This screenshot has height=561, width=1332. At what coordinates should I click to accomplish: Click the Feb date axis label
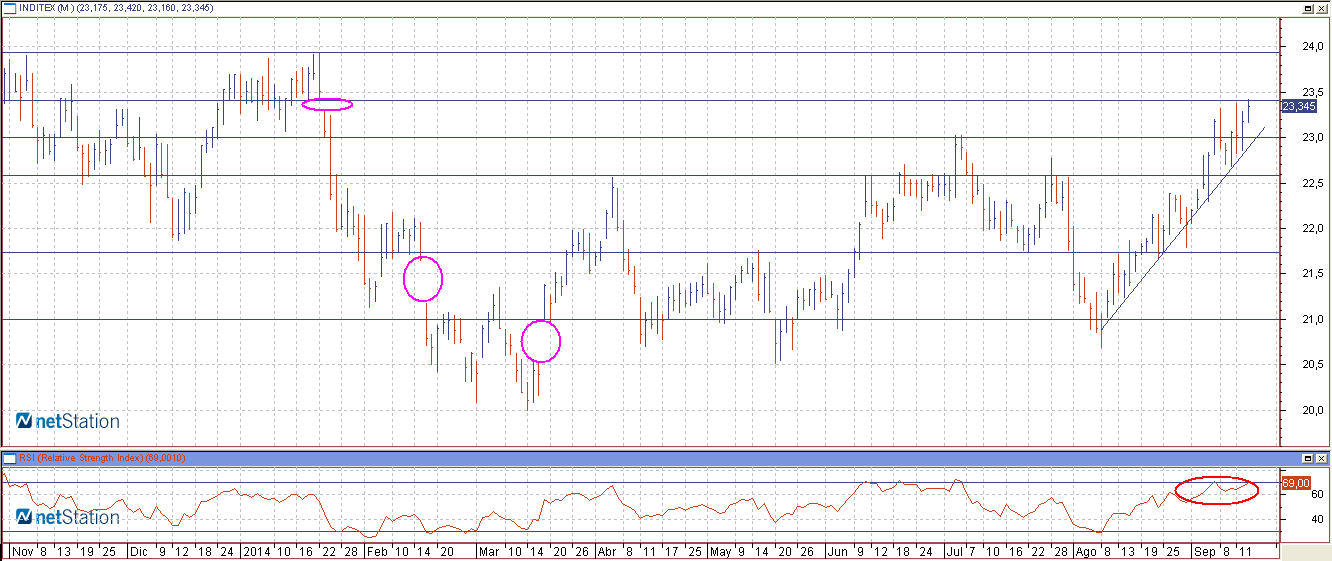pos(376,551)
